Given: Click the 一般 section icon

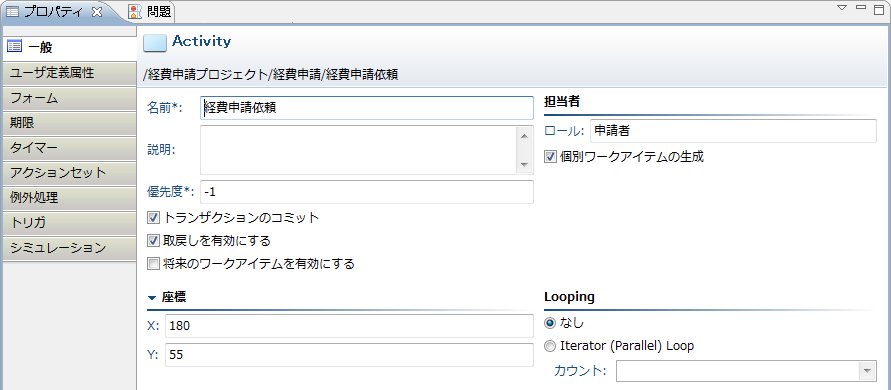Looking at the screenshot, I should pos(14,47).
